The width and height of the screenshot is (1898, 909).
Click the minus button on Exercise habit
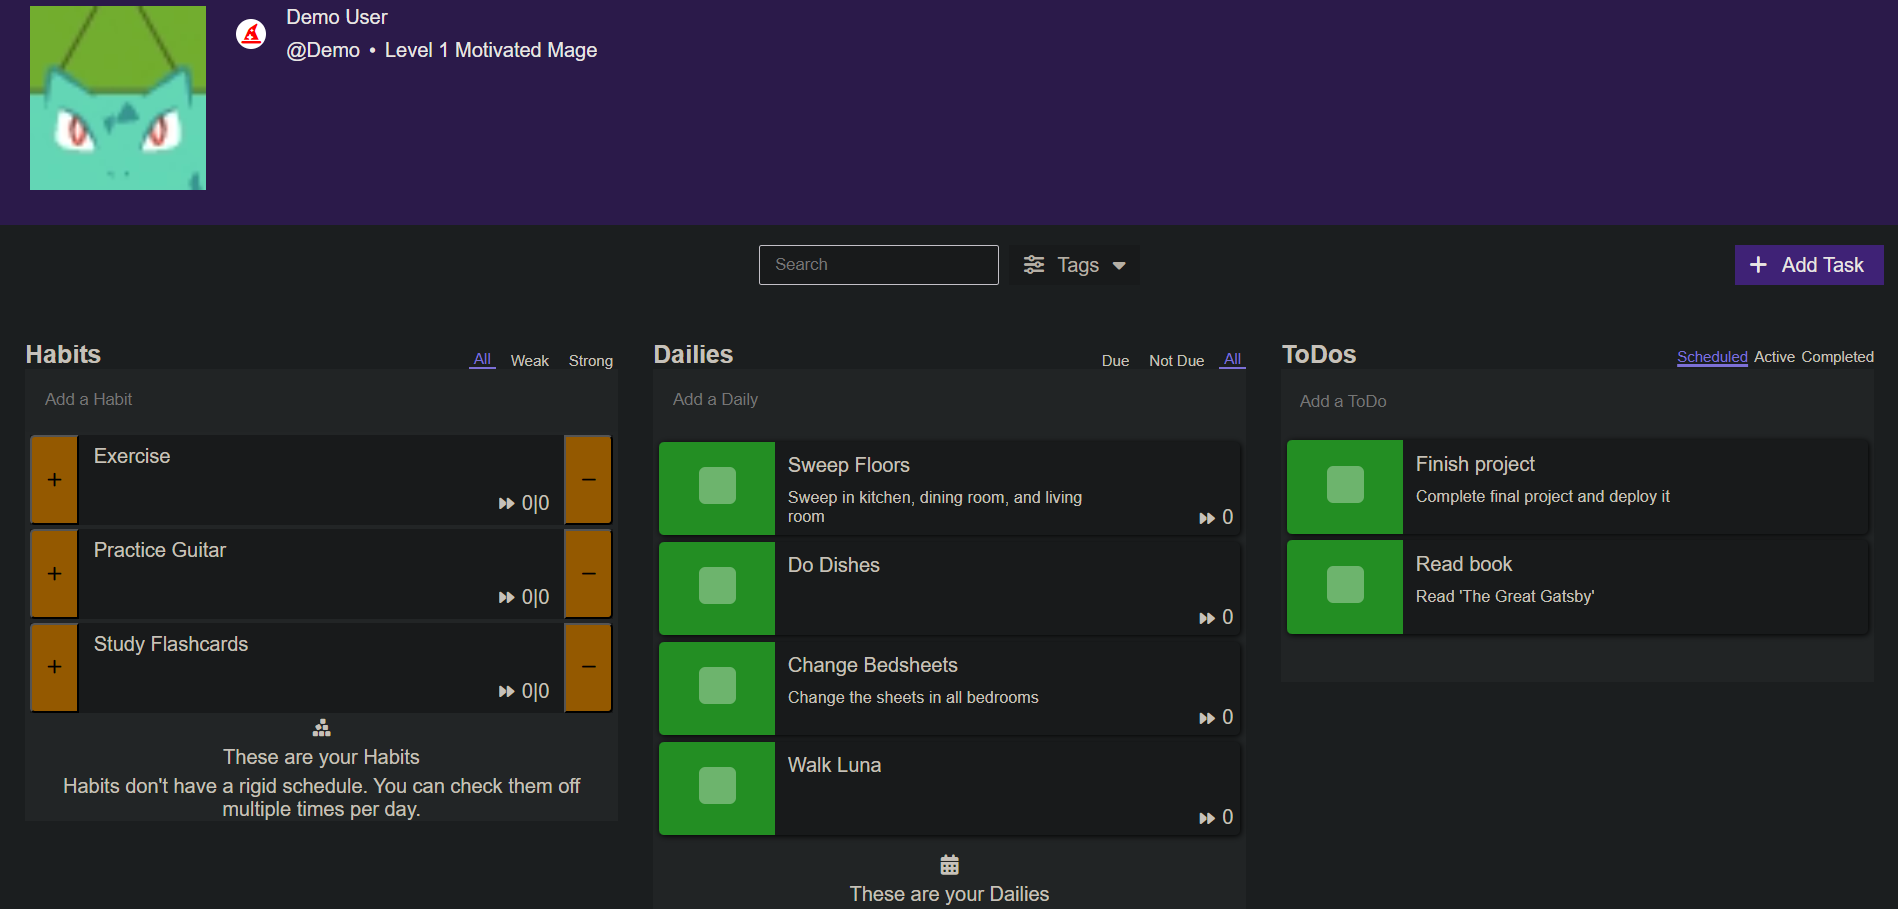[x=588, y=480]
